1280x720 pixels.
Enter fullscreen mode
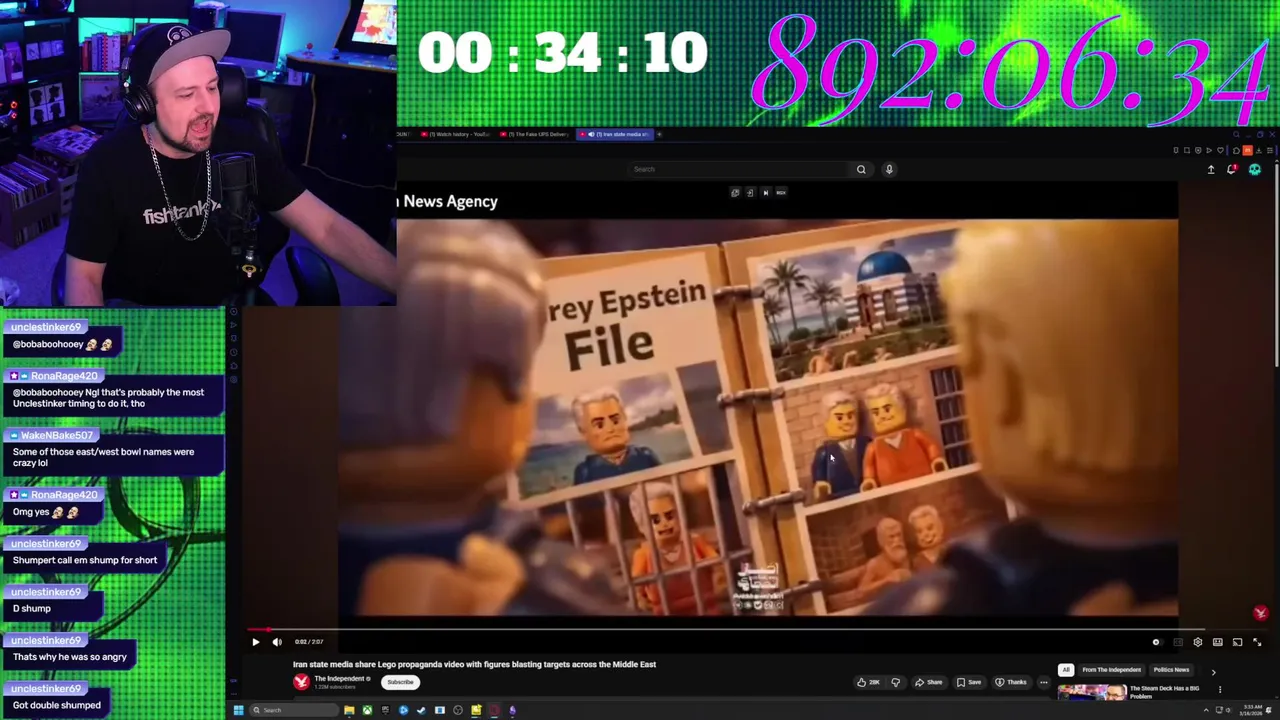pyautogui.click(x=1257, y=642)
